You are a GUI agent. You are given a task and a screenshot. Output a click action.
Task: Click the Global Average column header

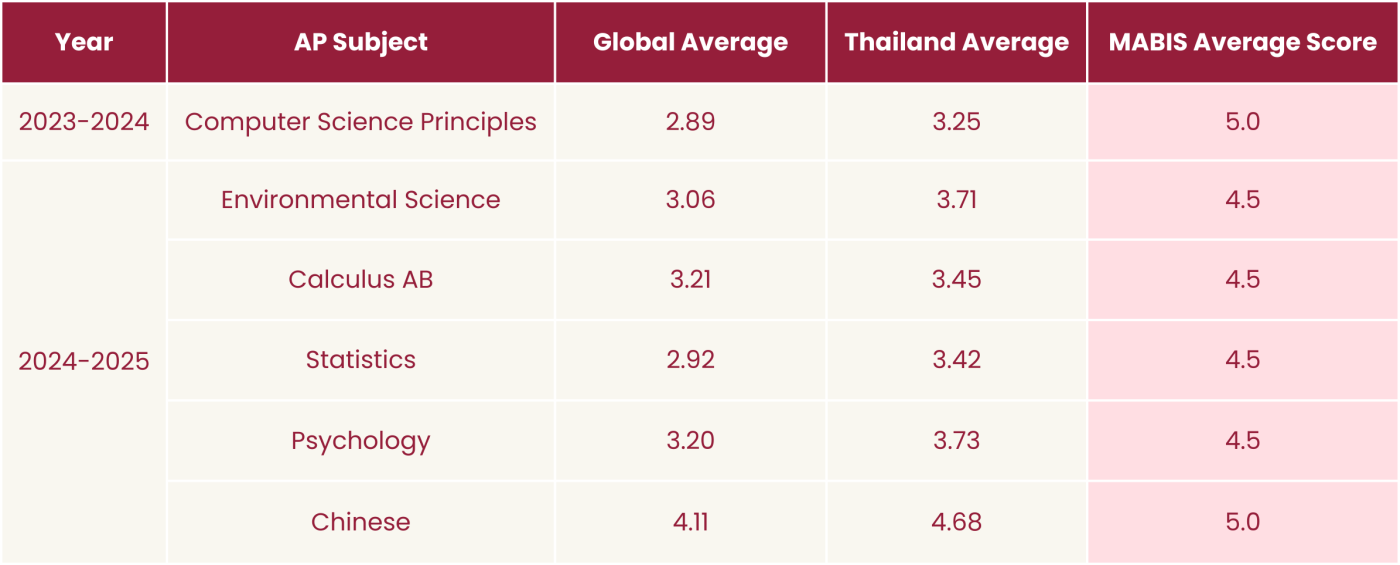pos(690,42)
